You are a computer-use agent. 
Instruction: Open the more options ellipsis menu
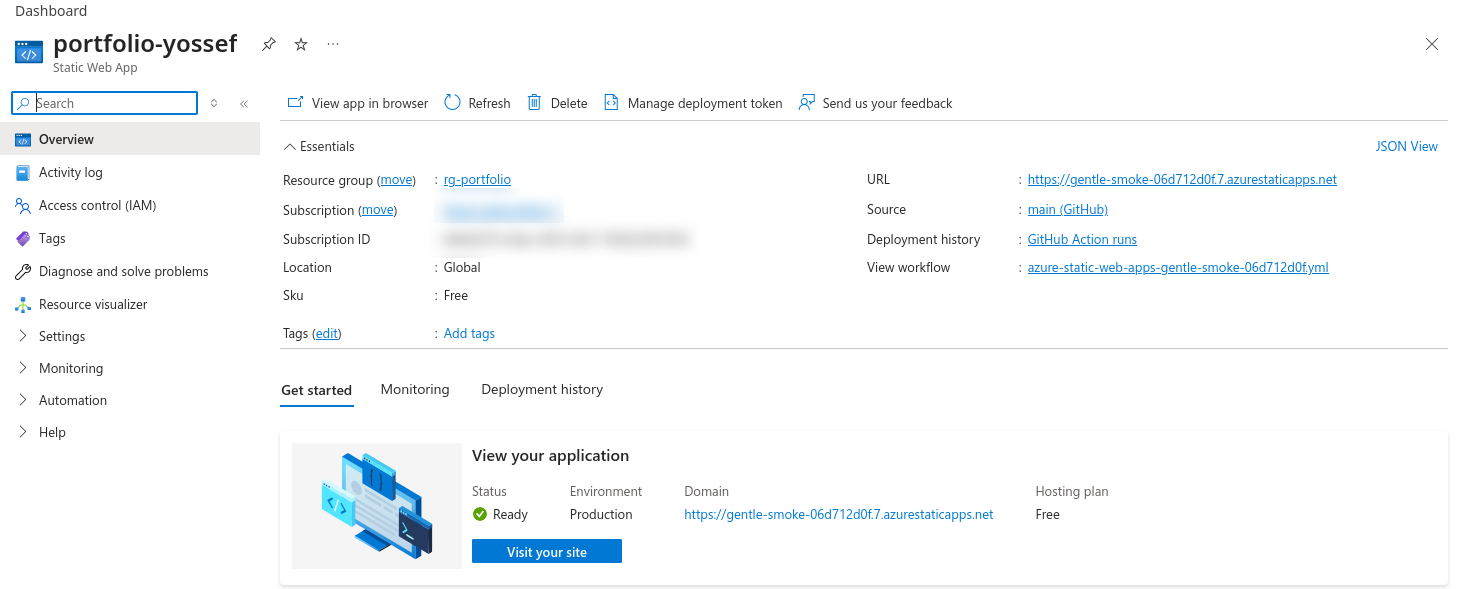point(333,45)
